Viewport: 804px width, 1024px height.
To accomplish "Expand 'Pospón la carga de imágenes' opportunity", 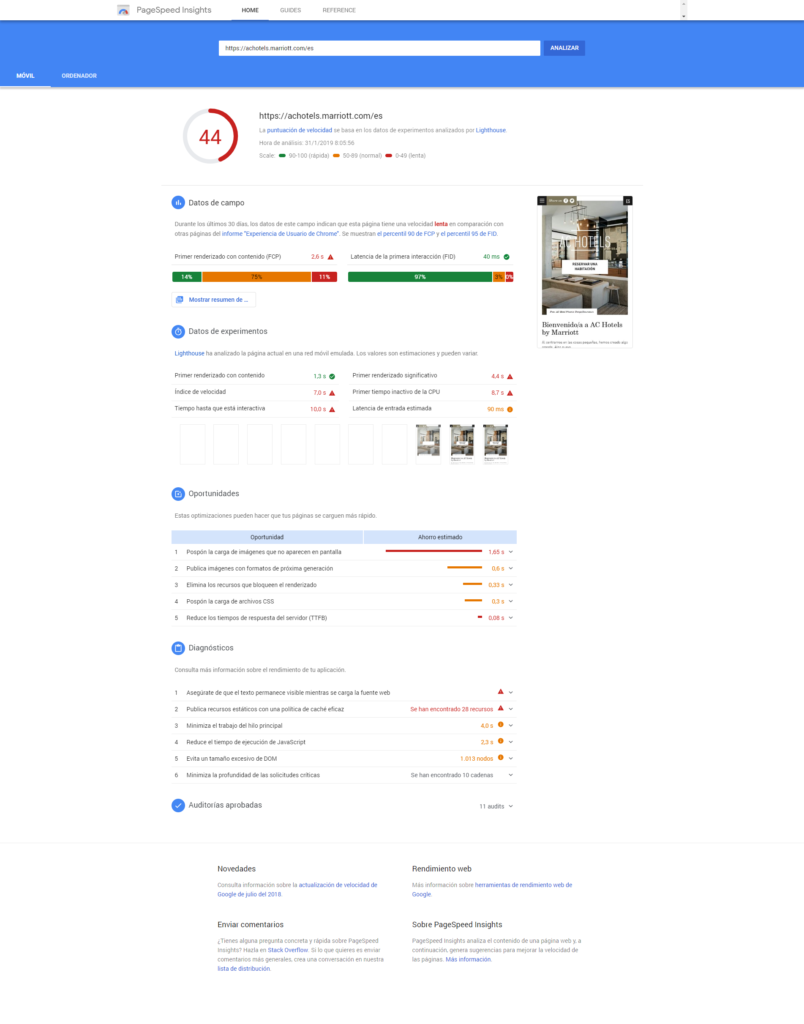I will tap(511, 552).
